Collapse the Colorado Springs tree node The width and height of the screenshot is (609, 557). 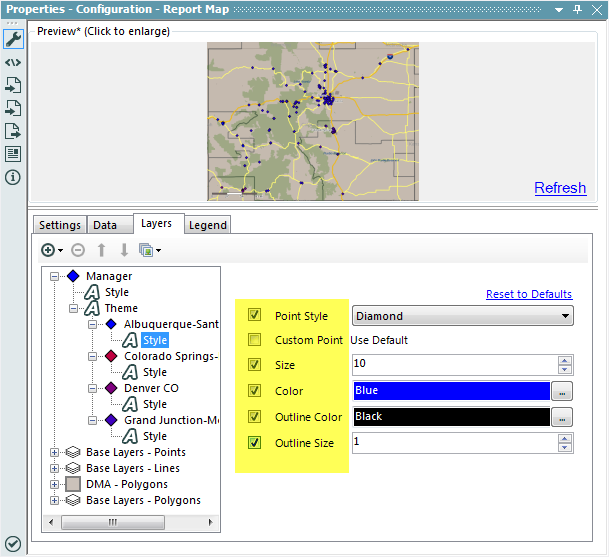(92, 356)
